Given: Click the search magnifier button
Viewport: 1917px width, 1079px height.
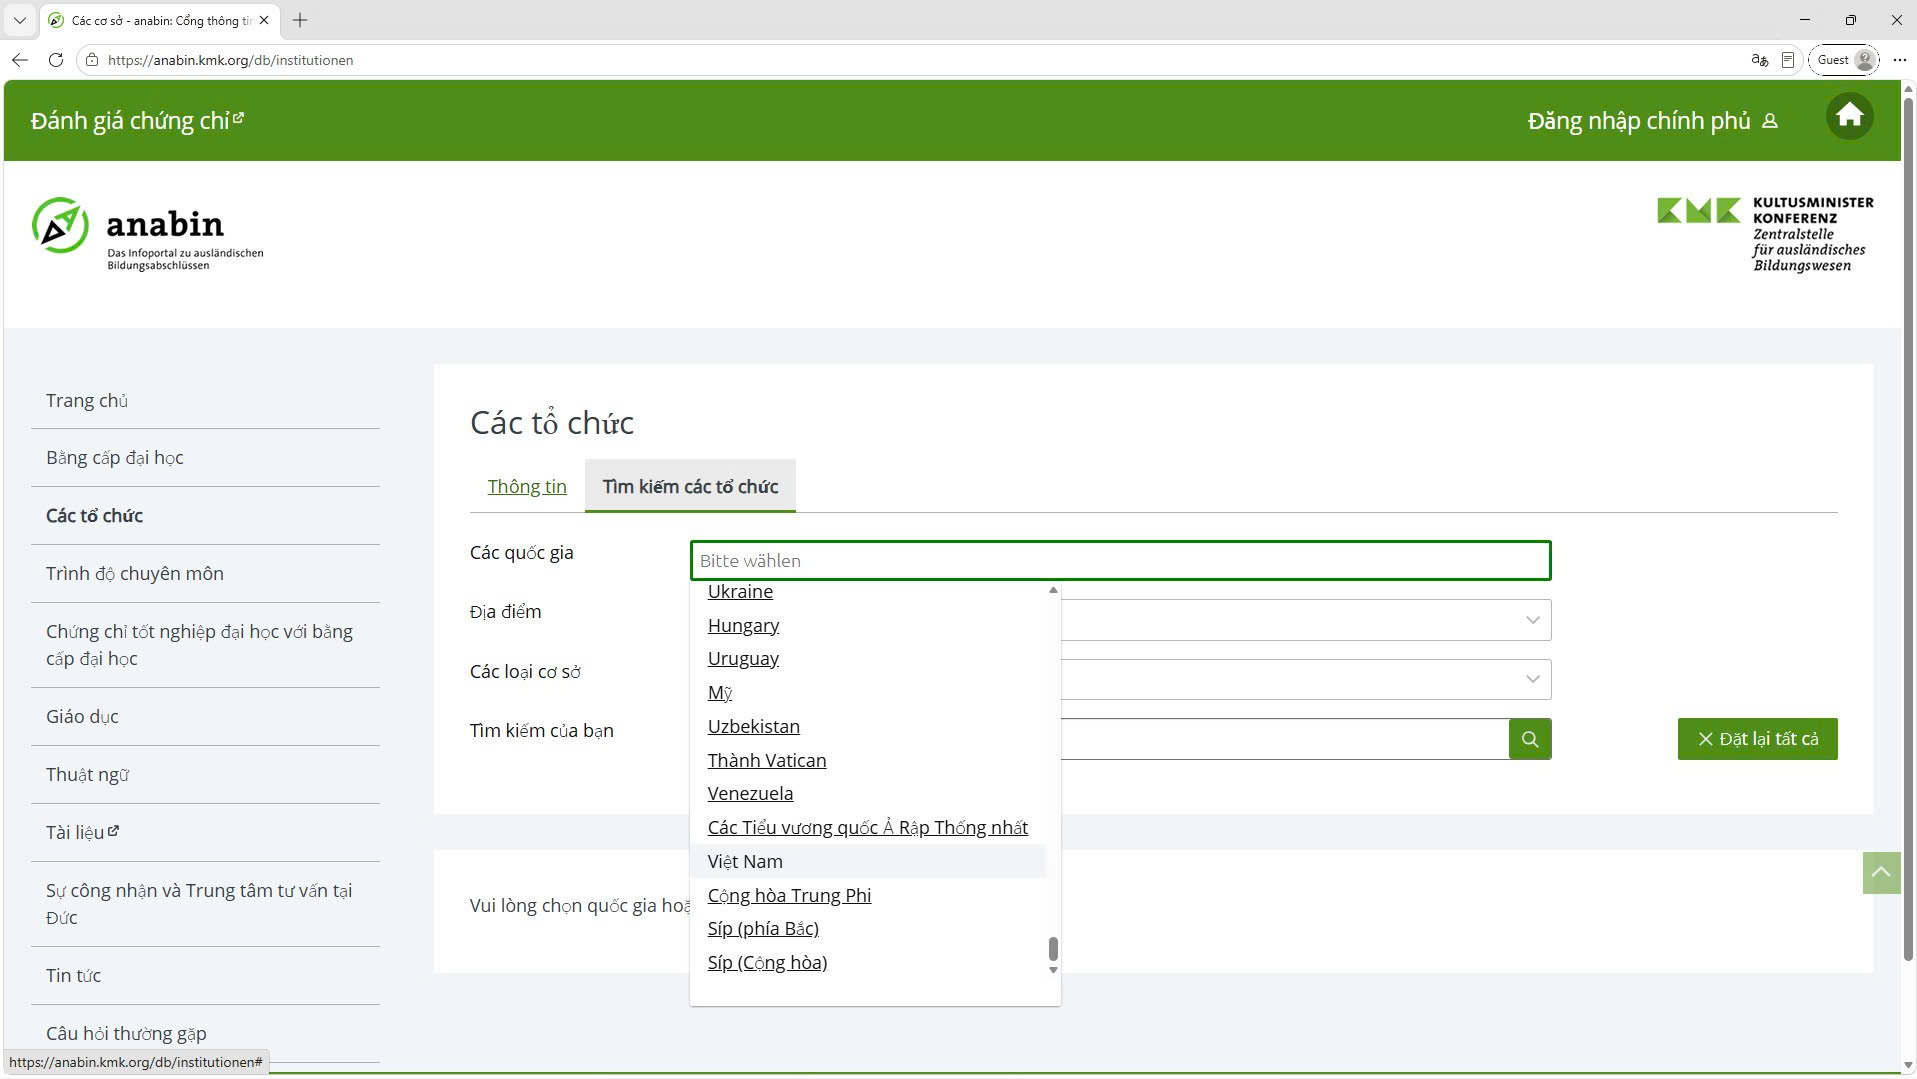Looking at the screenshot, I should pos(1529,739).
